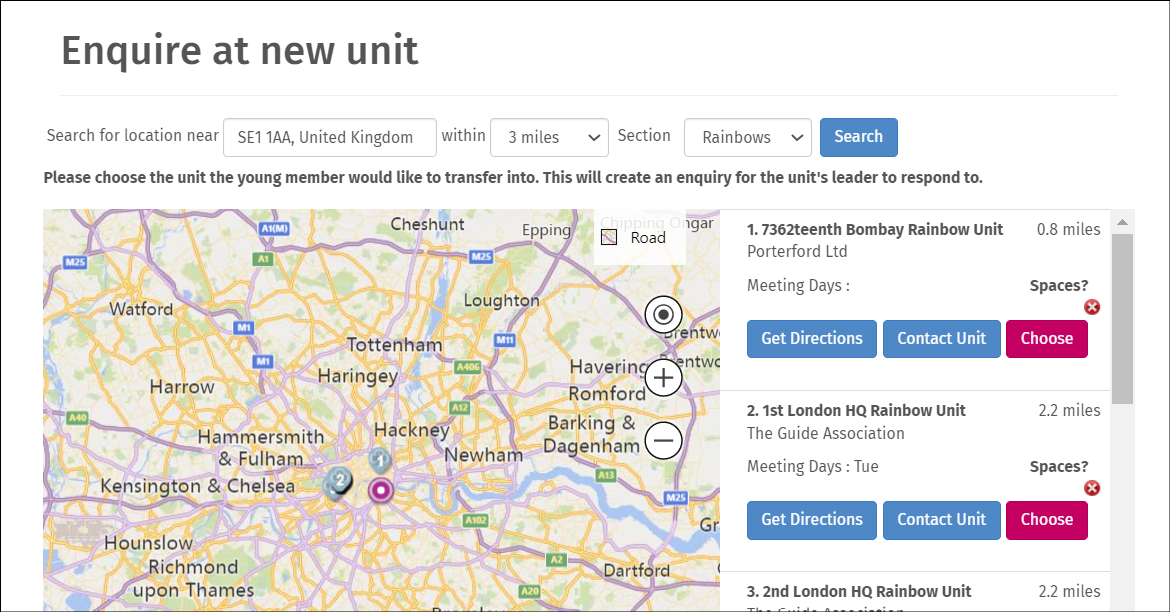Image resolution: width=1170 pixels, height=612 pixels.
Task: Open the within distance dropdown
Action: pos(549,137)
